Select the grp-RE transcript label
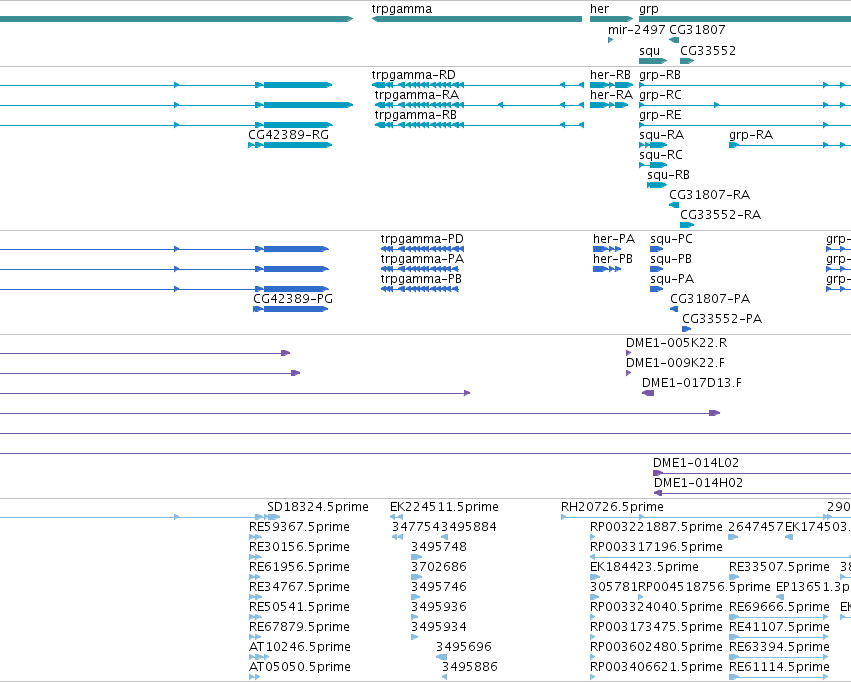Screen dimensions: 851x682 [660, 115]
